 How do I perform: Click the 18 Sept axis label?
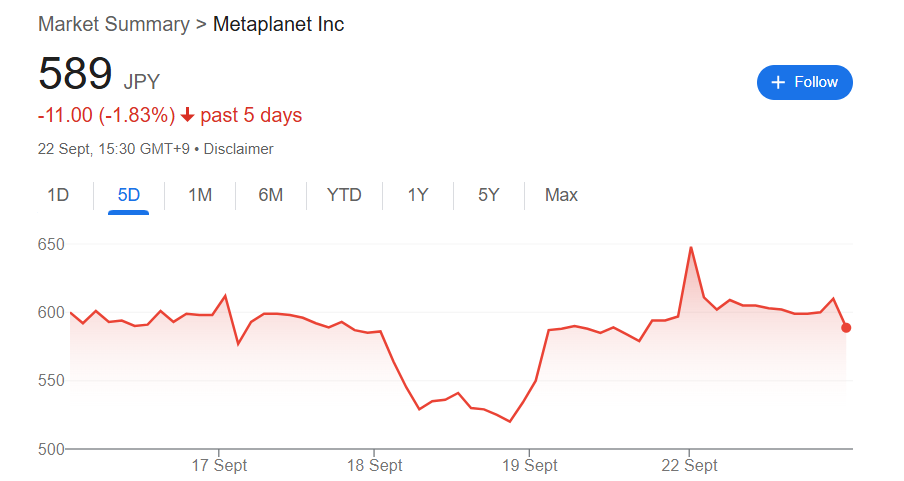point(374,465)
